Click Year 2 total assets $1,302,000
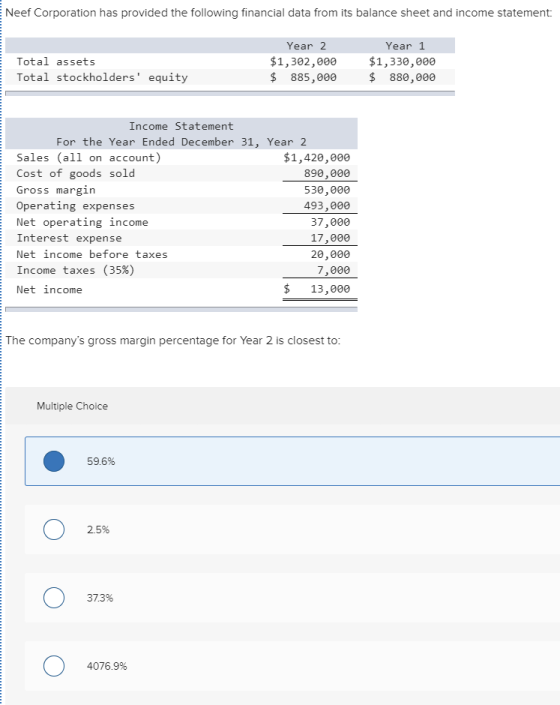The image size is (560, 705). tap(303, 62)
